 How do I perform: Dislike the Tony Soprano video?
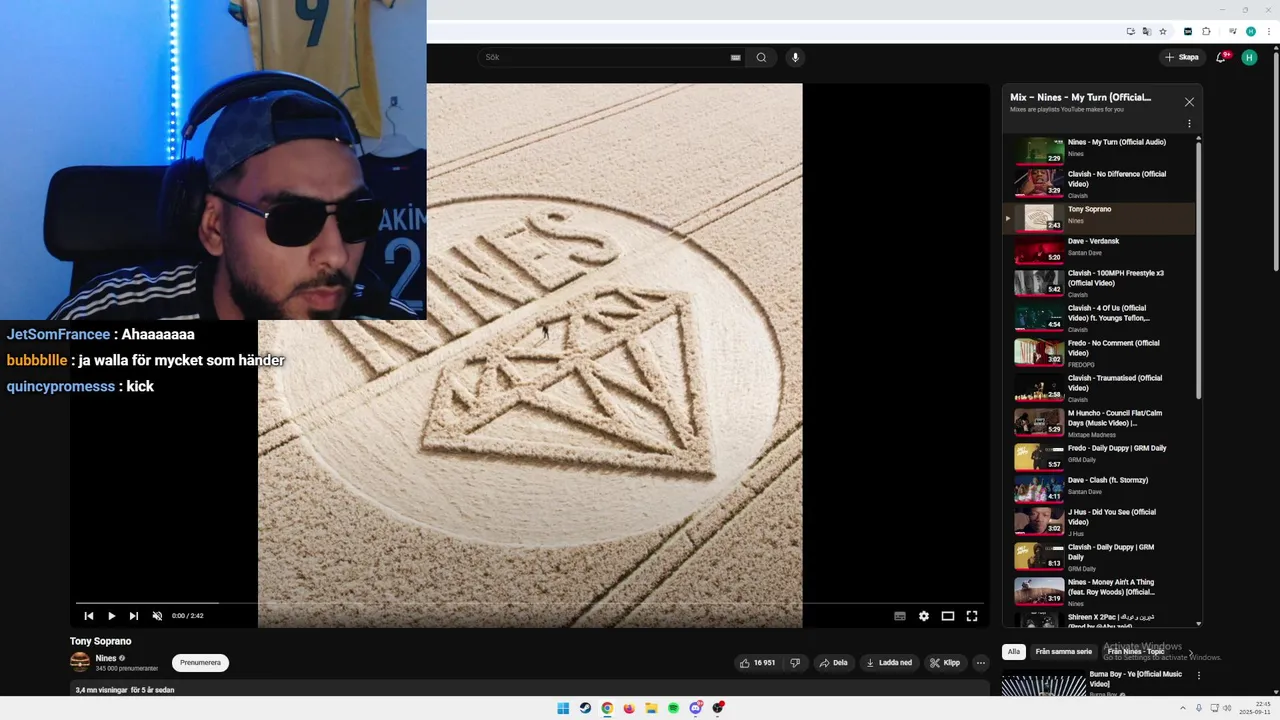coord(795,663)
